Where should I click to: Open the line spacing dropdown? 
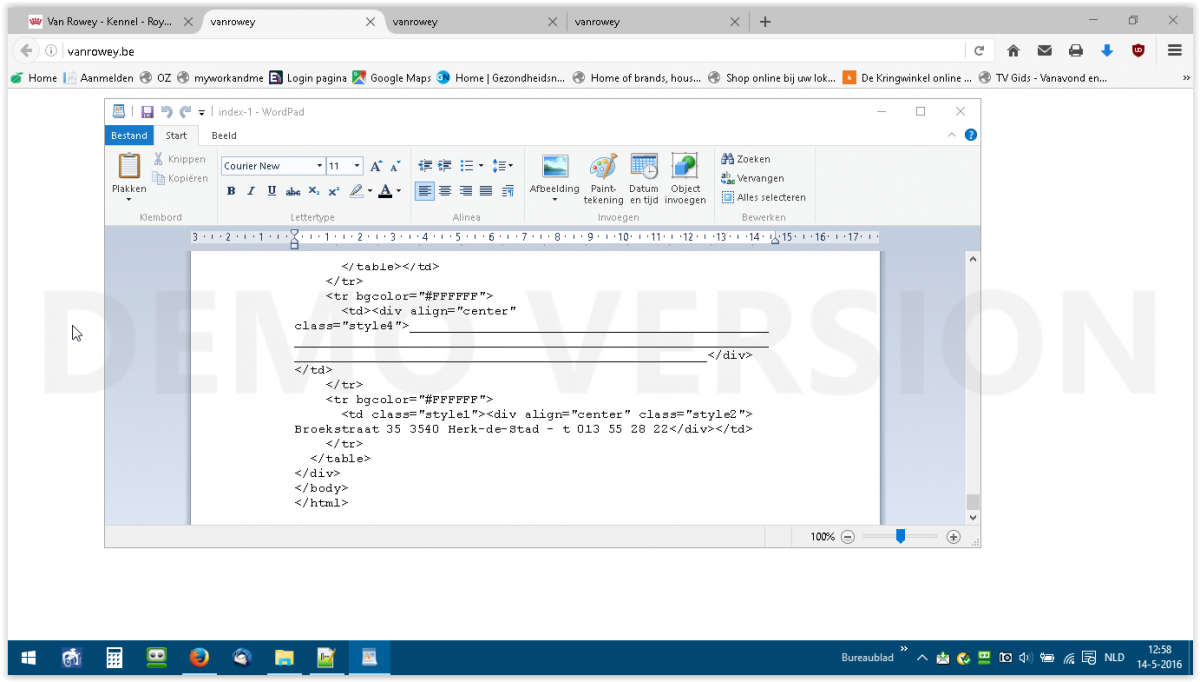(x=504, y=166)
